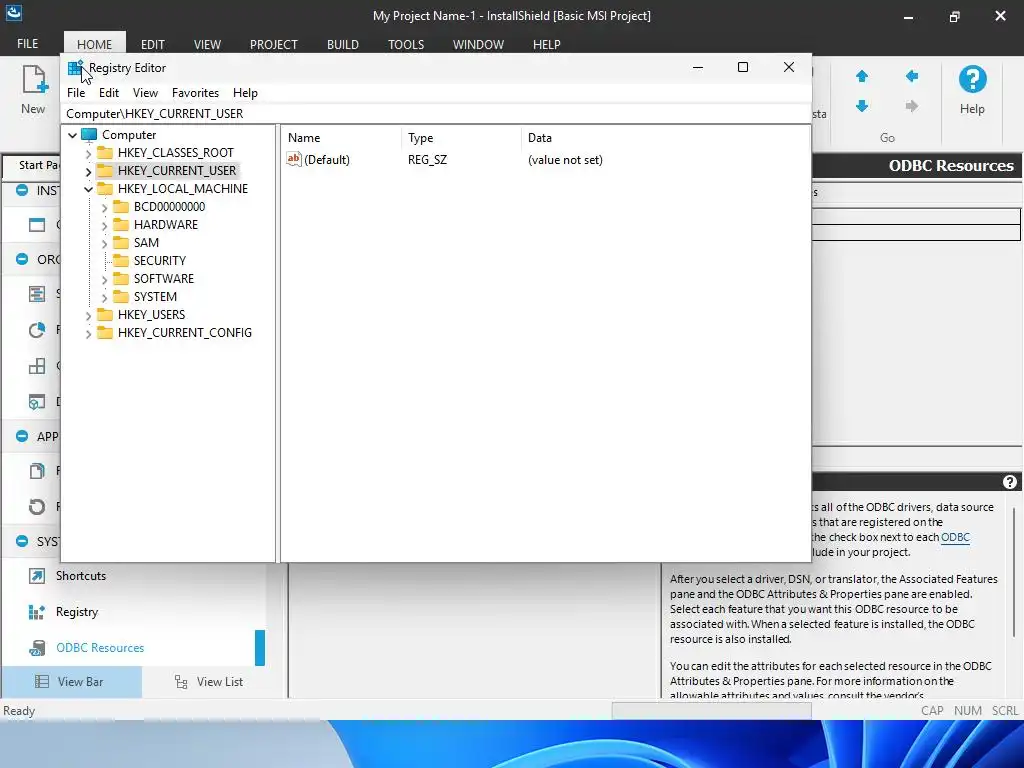The height and width of the screenshot is (768, 1024).
Task: Open InstallShield FILE tab
Action: coord(27,44)
